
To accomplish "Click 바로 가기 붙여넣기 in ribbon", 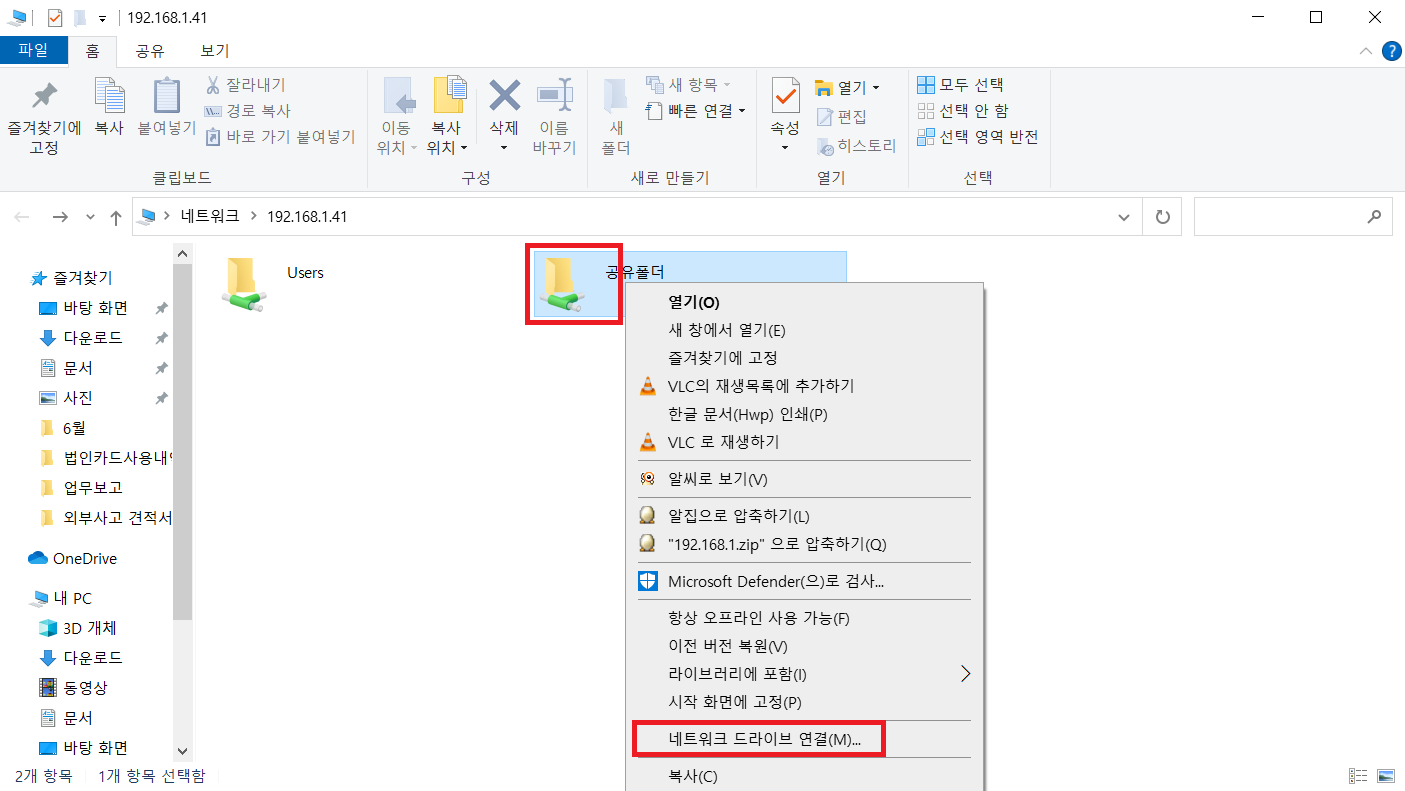I will coord(280,137).
